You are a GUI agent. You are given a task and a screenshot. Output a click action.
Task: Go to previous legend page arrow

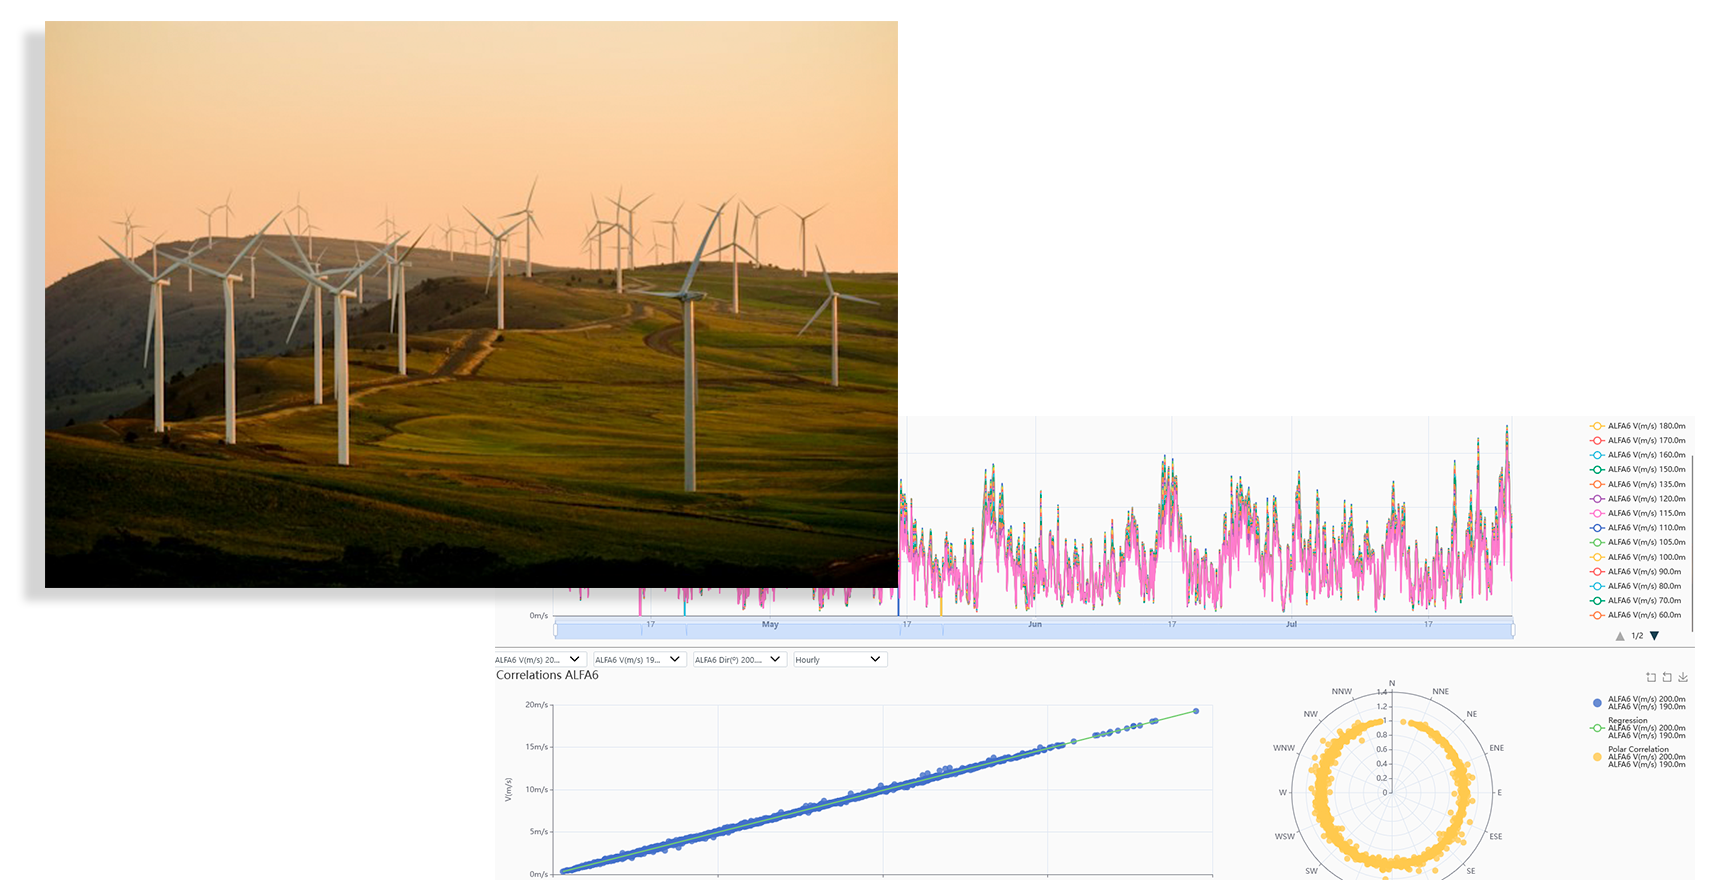tap(1620, 636)
